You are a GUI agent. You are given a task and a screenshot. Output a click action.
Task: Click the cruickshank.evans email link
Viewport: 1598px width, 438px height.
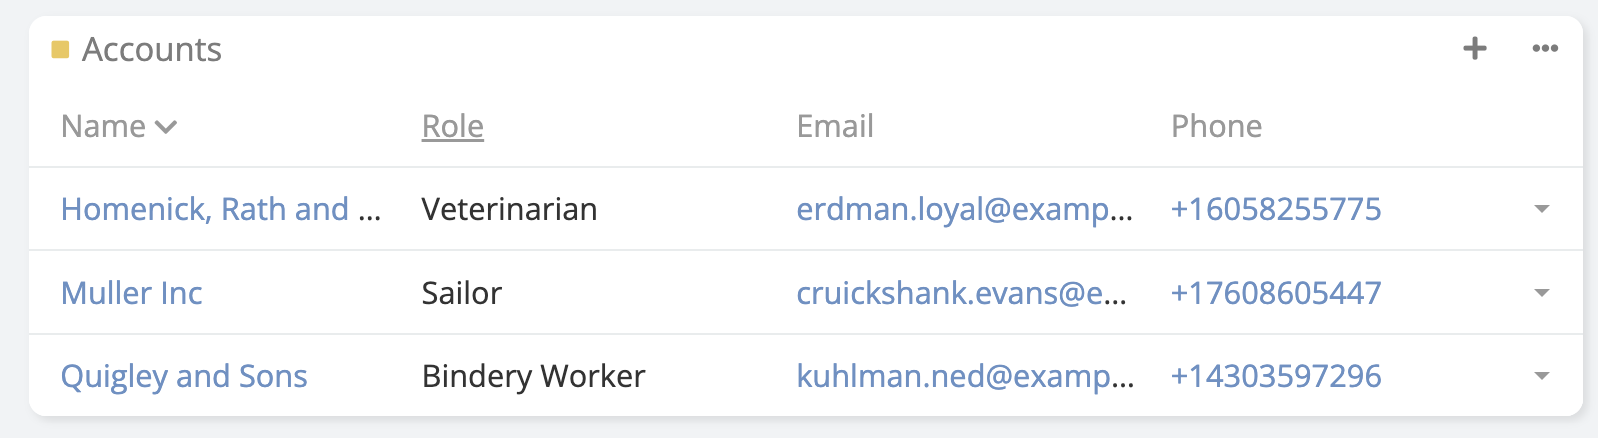point(960,293)
